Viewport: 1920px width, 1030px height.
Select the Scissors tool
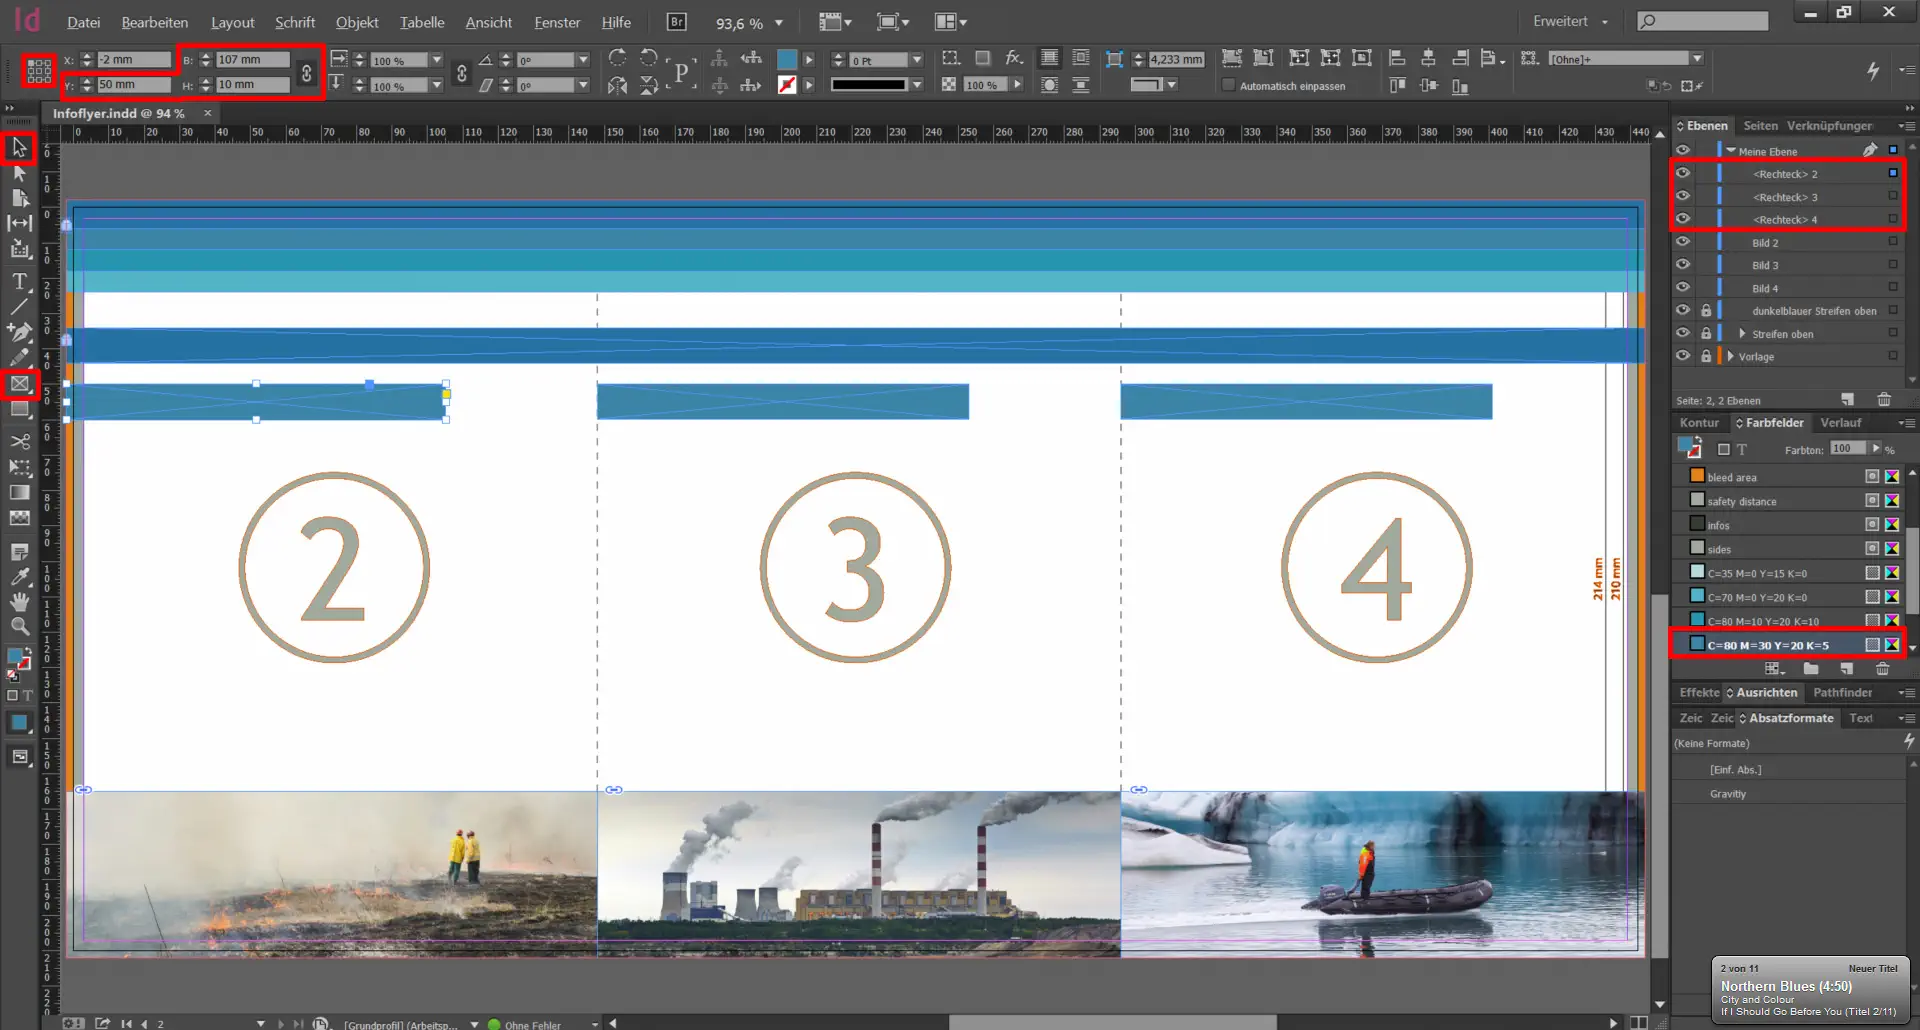click(19, 441)
